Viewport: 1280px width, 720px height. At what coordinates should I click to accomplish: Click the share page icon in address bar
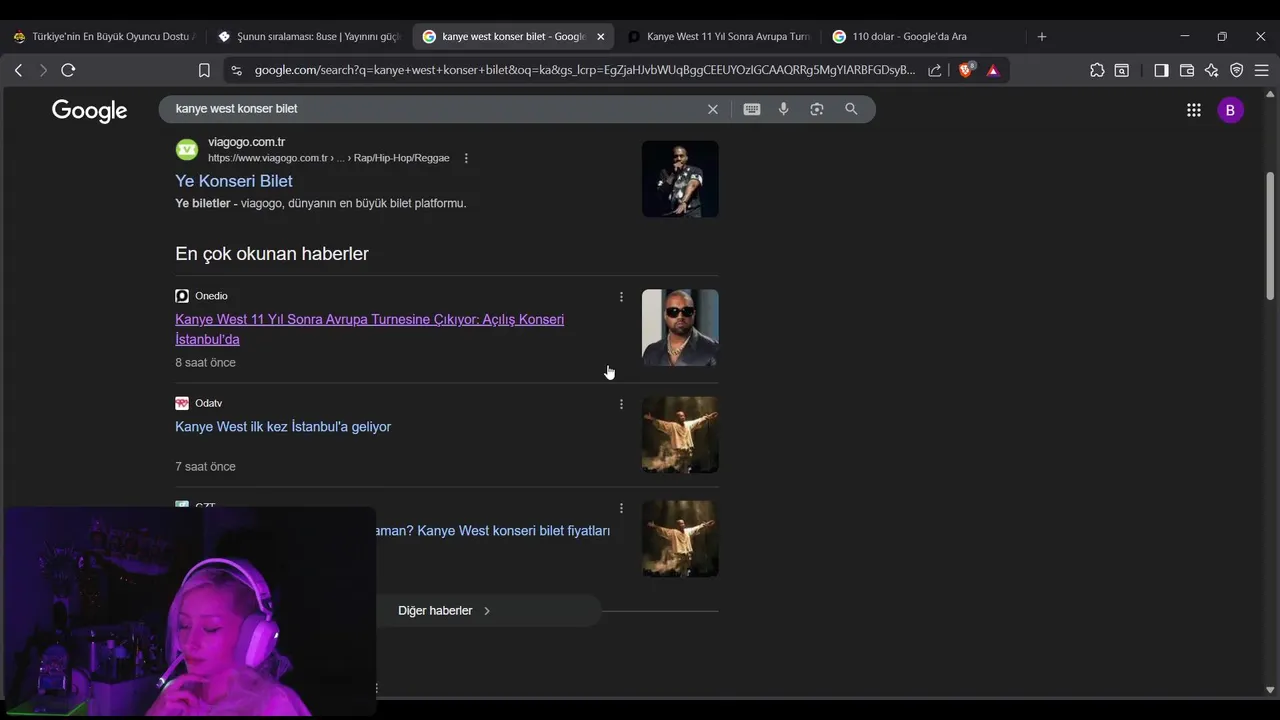pyautogui.click(x=935, y=70)
